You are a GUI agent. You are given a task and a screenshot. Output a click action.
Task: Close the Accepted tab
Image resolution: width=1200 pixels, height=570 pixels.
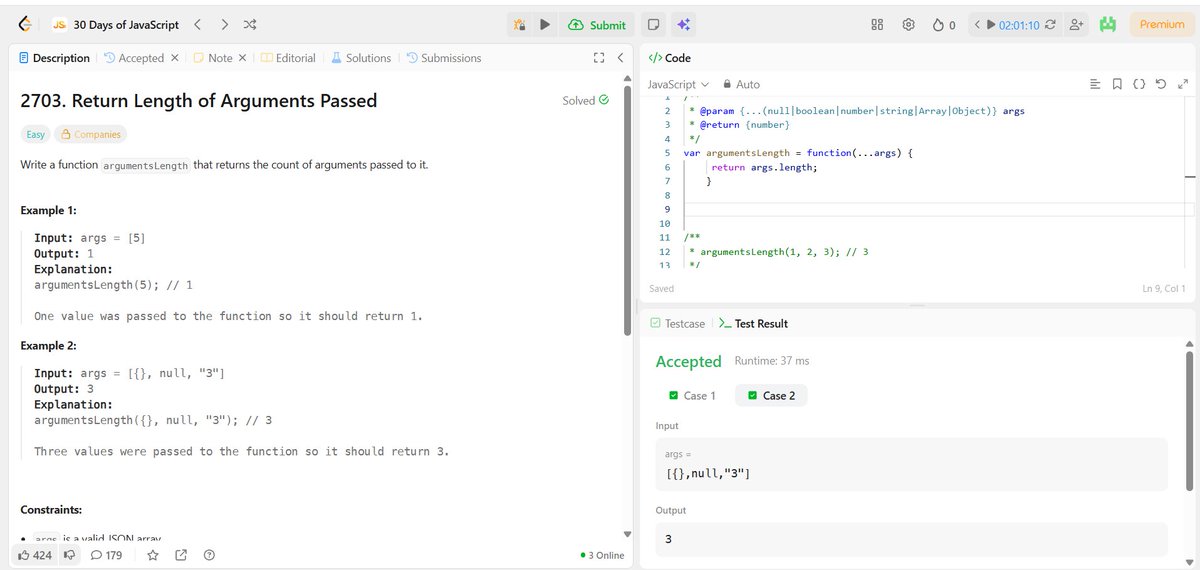pyautogui.click(x=174, y=58)
